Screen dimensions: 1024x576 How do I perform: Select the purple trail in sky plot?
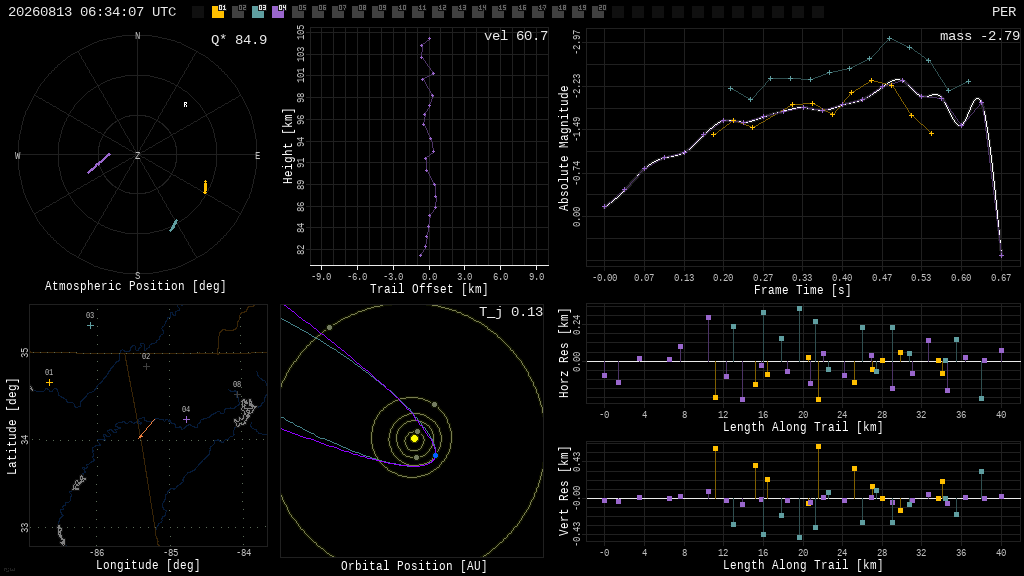click(x=99, y=163)
